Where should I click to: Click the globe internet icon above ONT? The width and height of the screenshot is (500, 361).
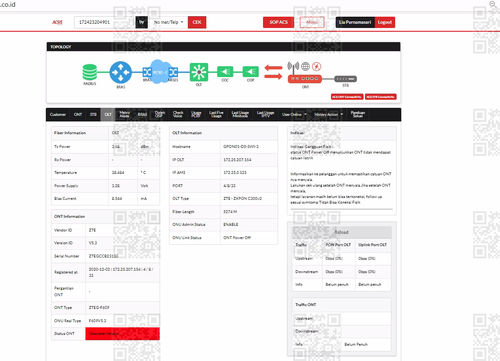(x=305, y=66)
